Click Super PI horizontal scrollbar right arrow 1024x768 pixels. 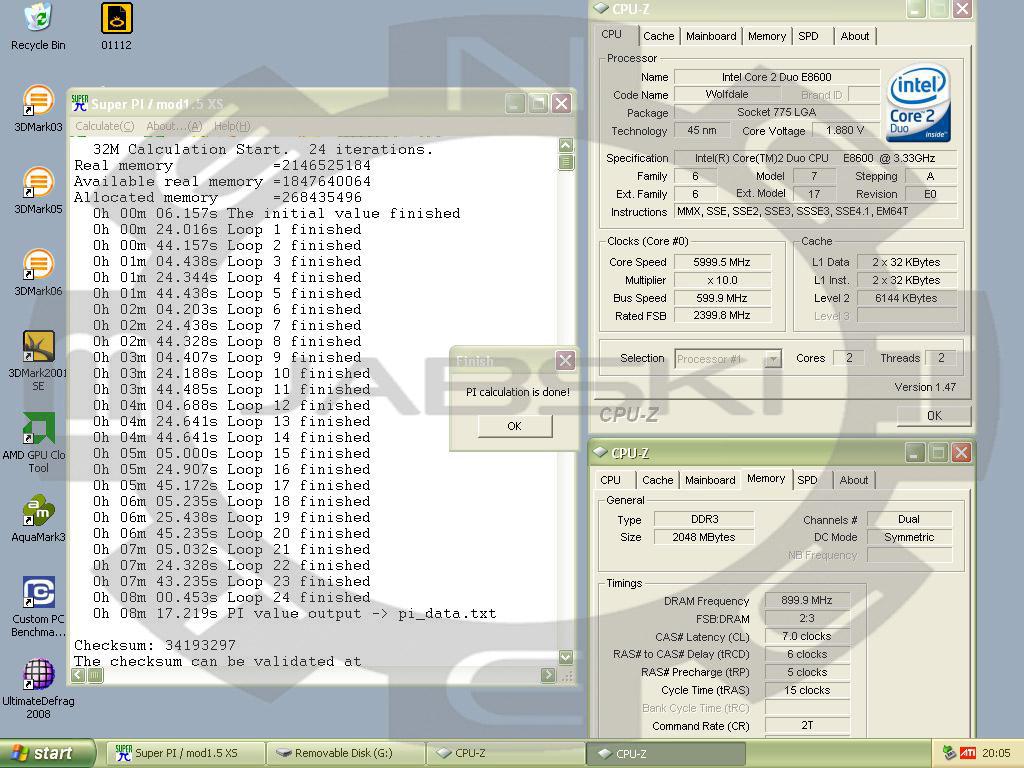click(x=548, y=675)
